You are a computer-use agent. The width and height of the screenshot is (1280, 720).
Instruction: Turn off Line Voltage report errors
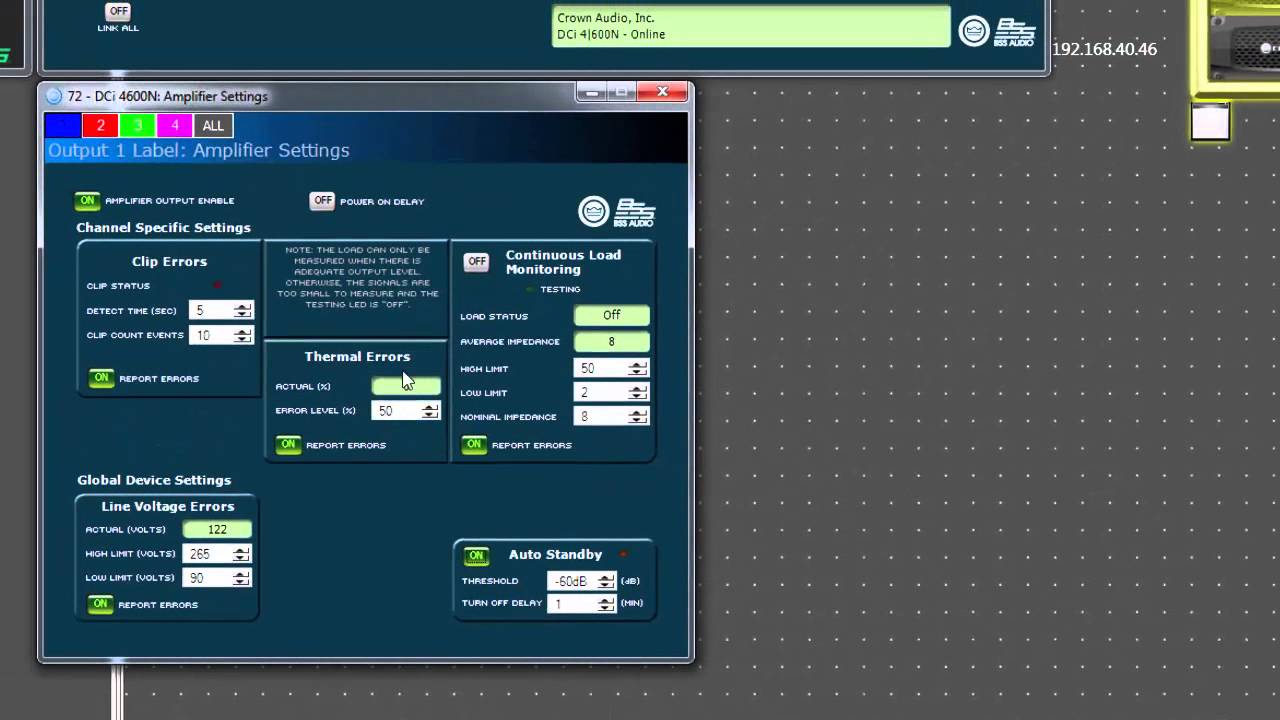point(100,604)
